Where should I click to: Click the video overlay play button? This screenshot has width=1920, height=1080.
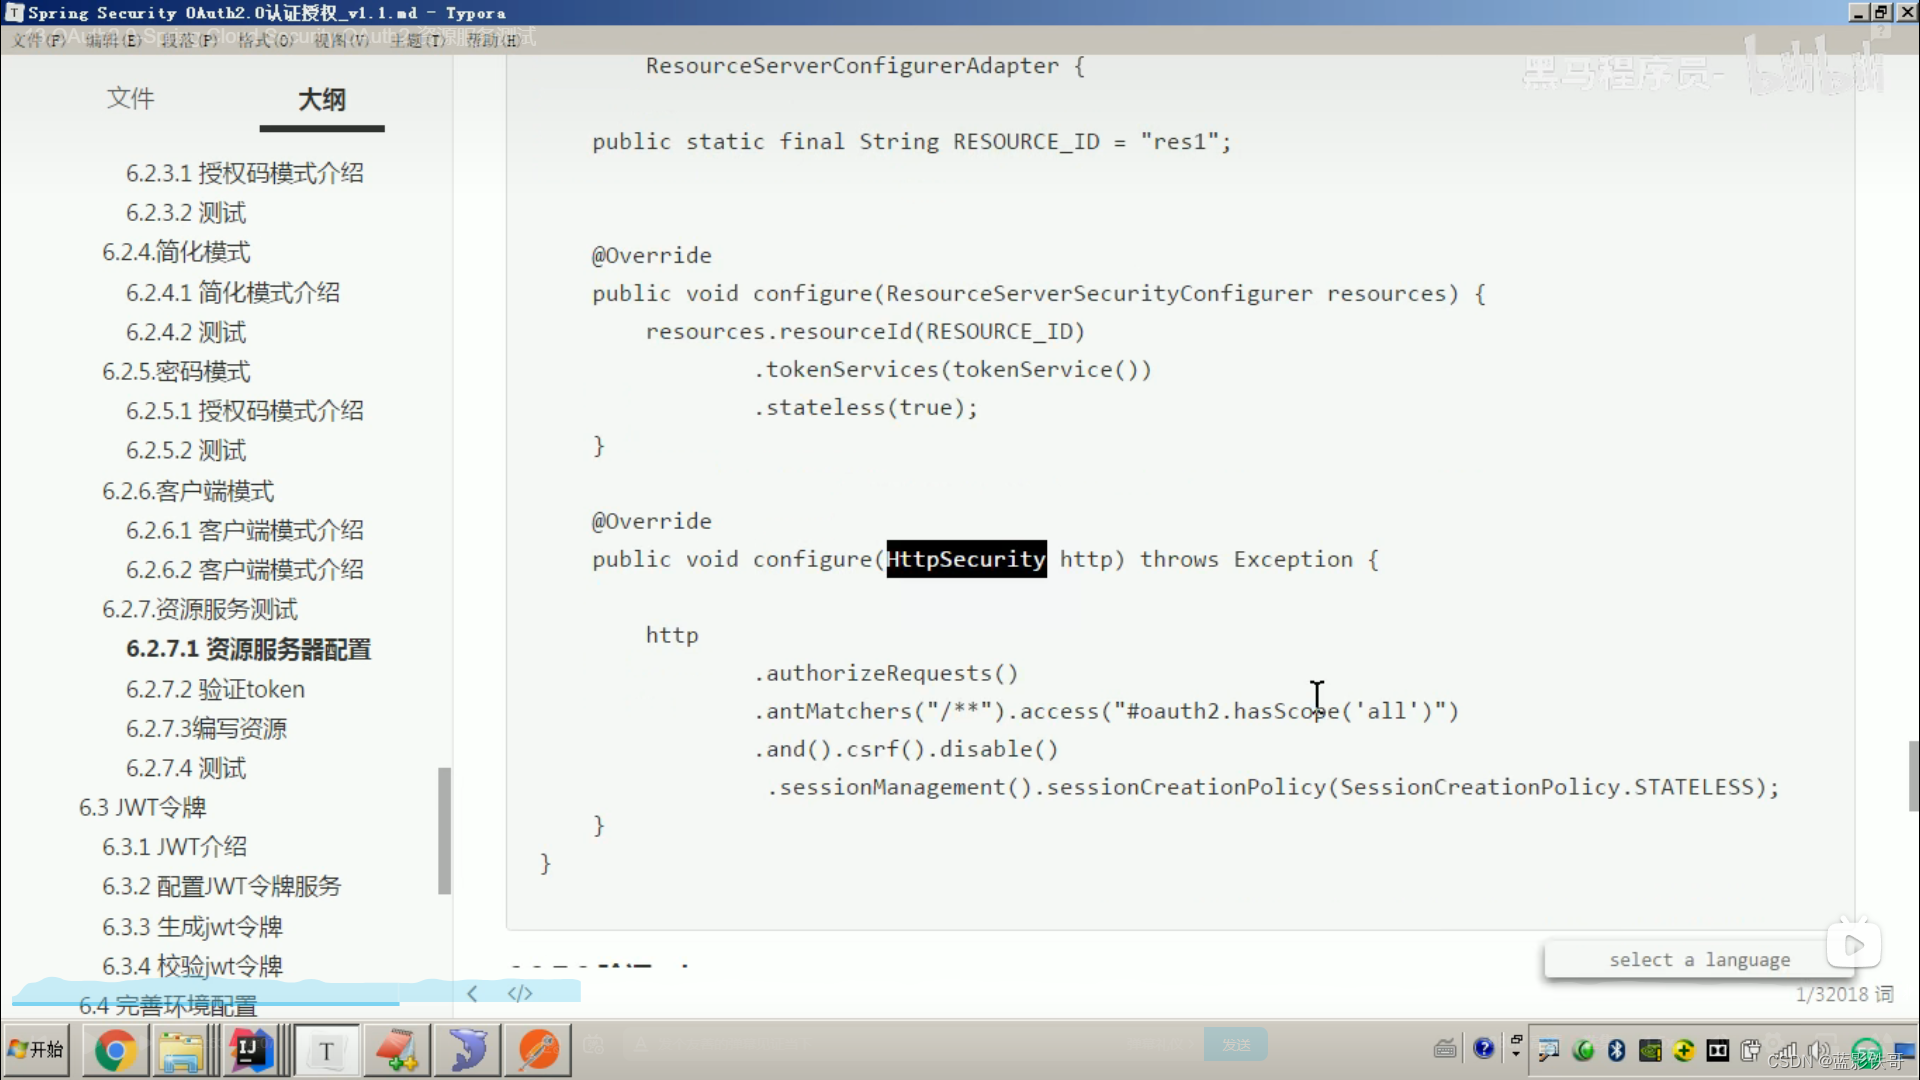[1854, 945]
